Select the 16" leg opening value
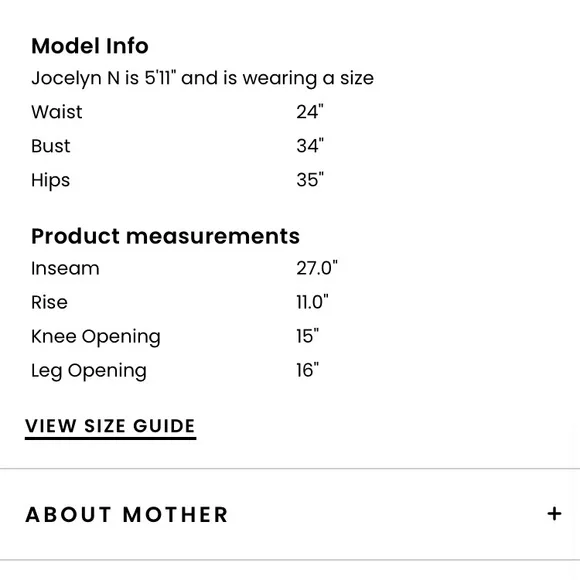Image resolution: width=580 pixels, height=580 pixels. [x=308, y=370]
